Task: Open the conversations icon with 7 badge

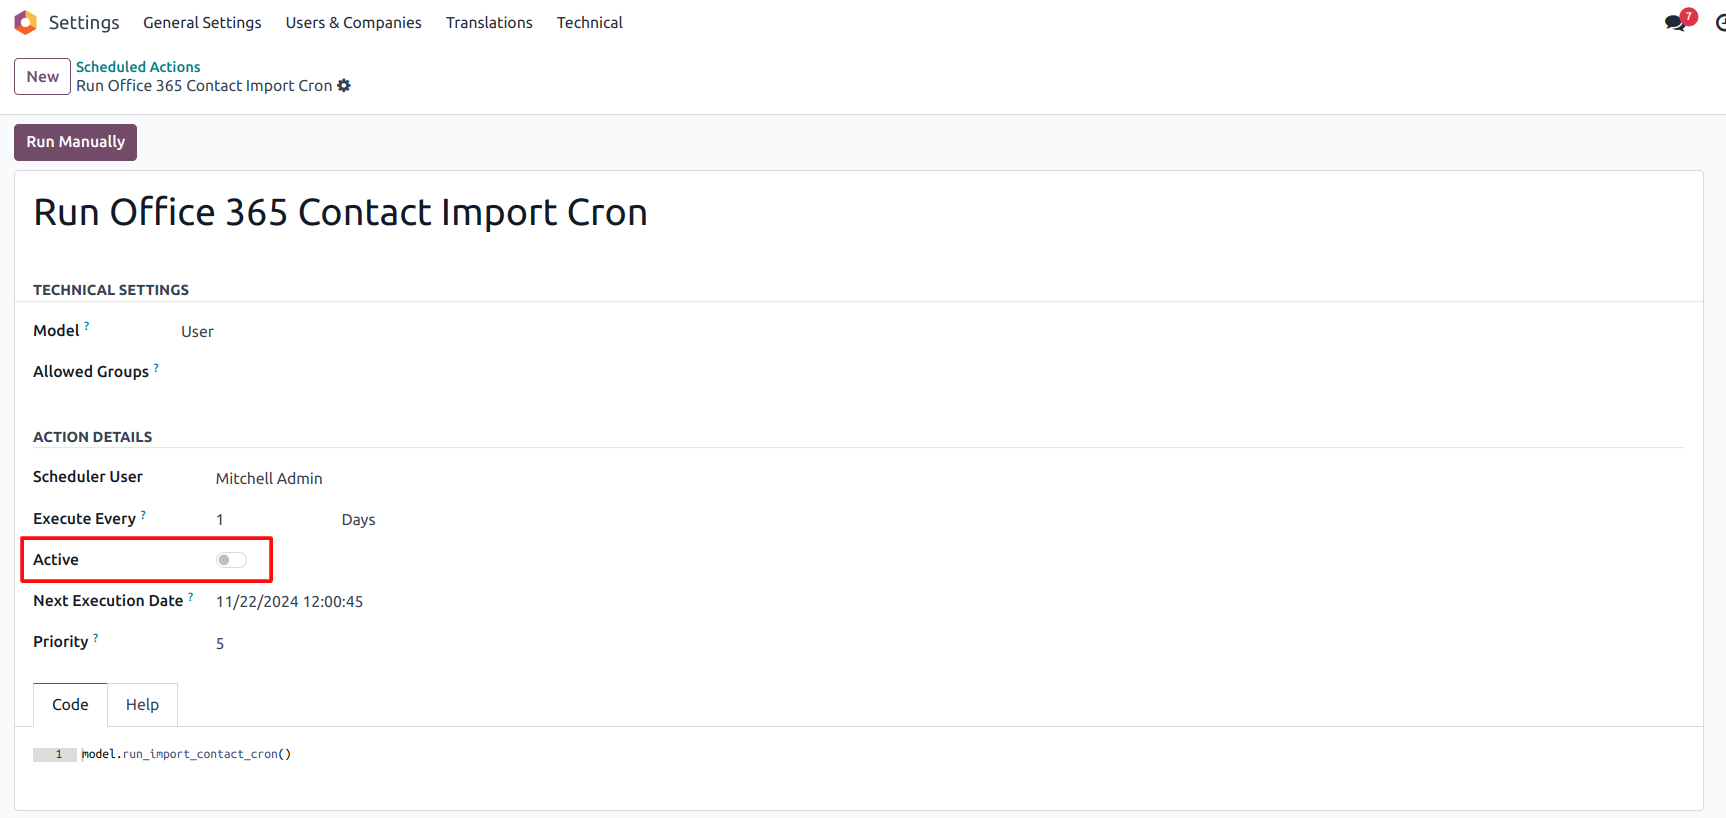Action: pos(1676,22)
